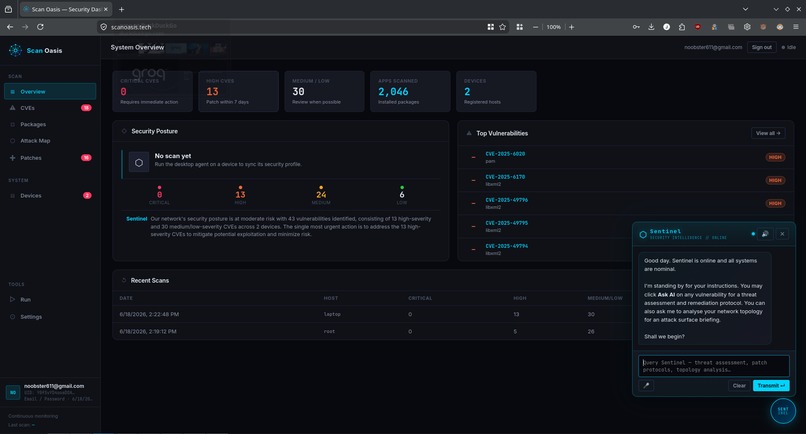Close the Scan Oasis browser tab

coord(106,9)
